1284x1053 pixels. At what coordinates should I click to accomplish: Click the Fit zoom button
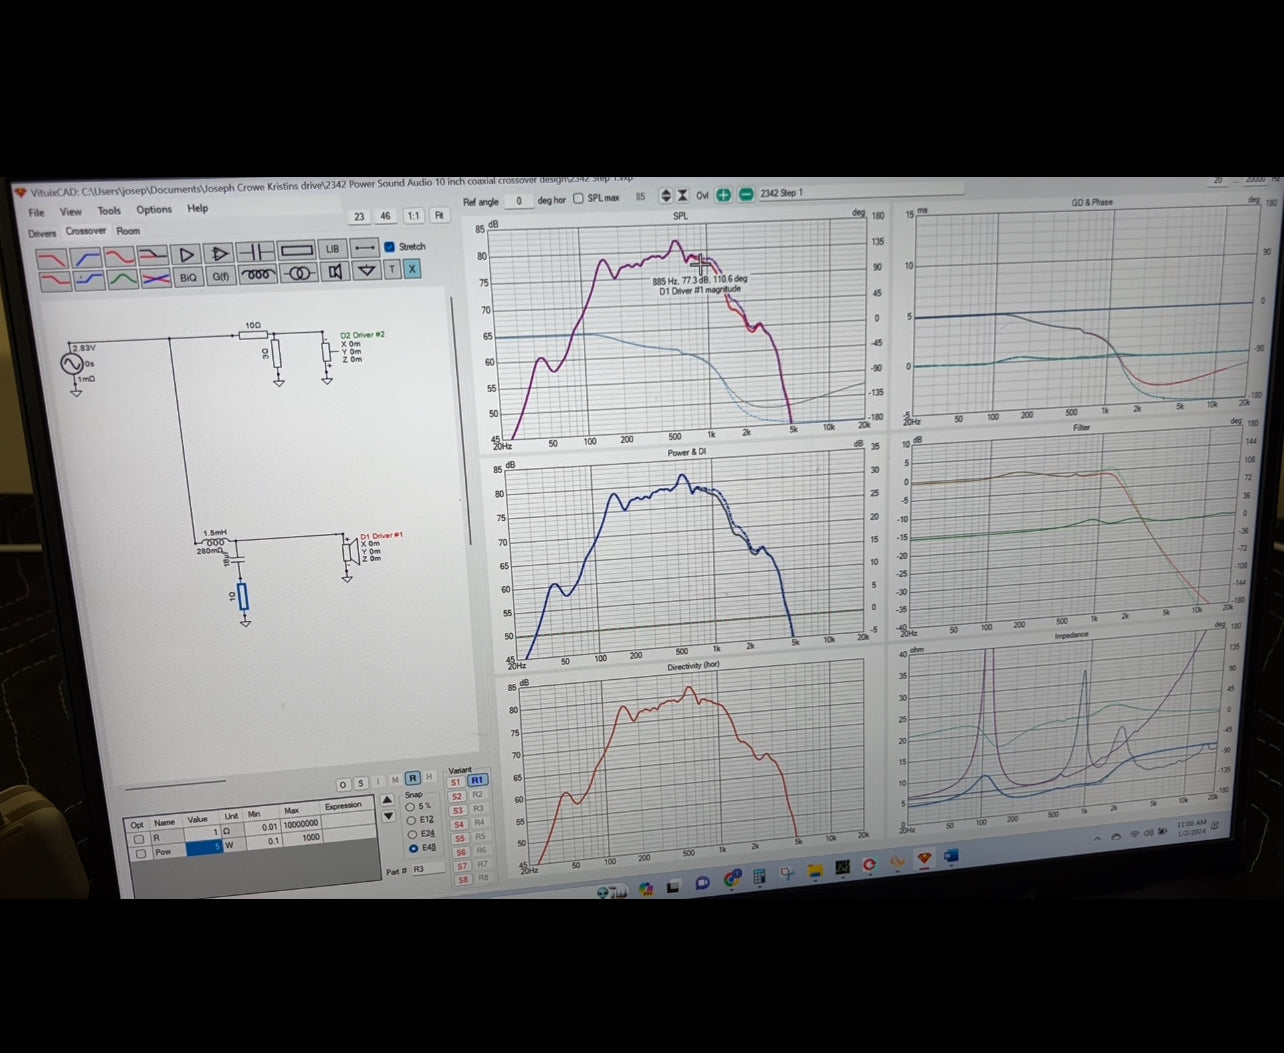439,216
